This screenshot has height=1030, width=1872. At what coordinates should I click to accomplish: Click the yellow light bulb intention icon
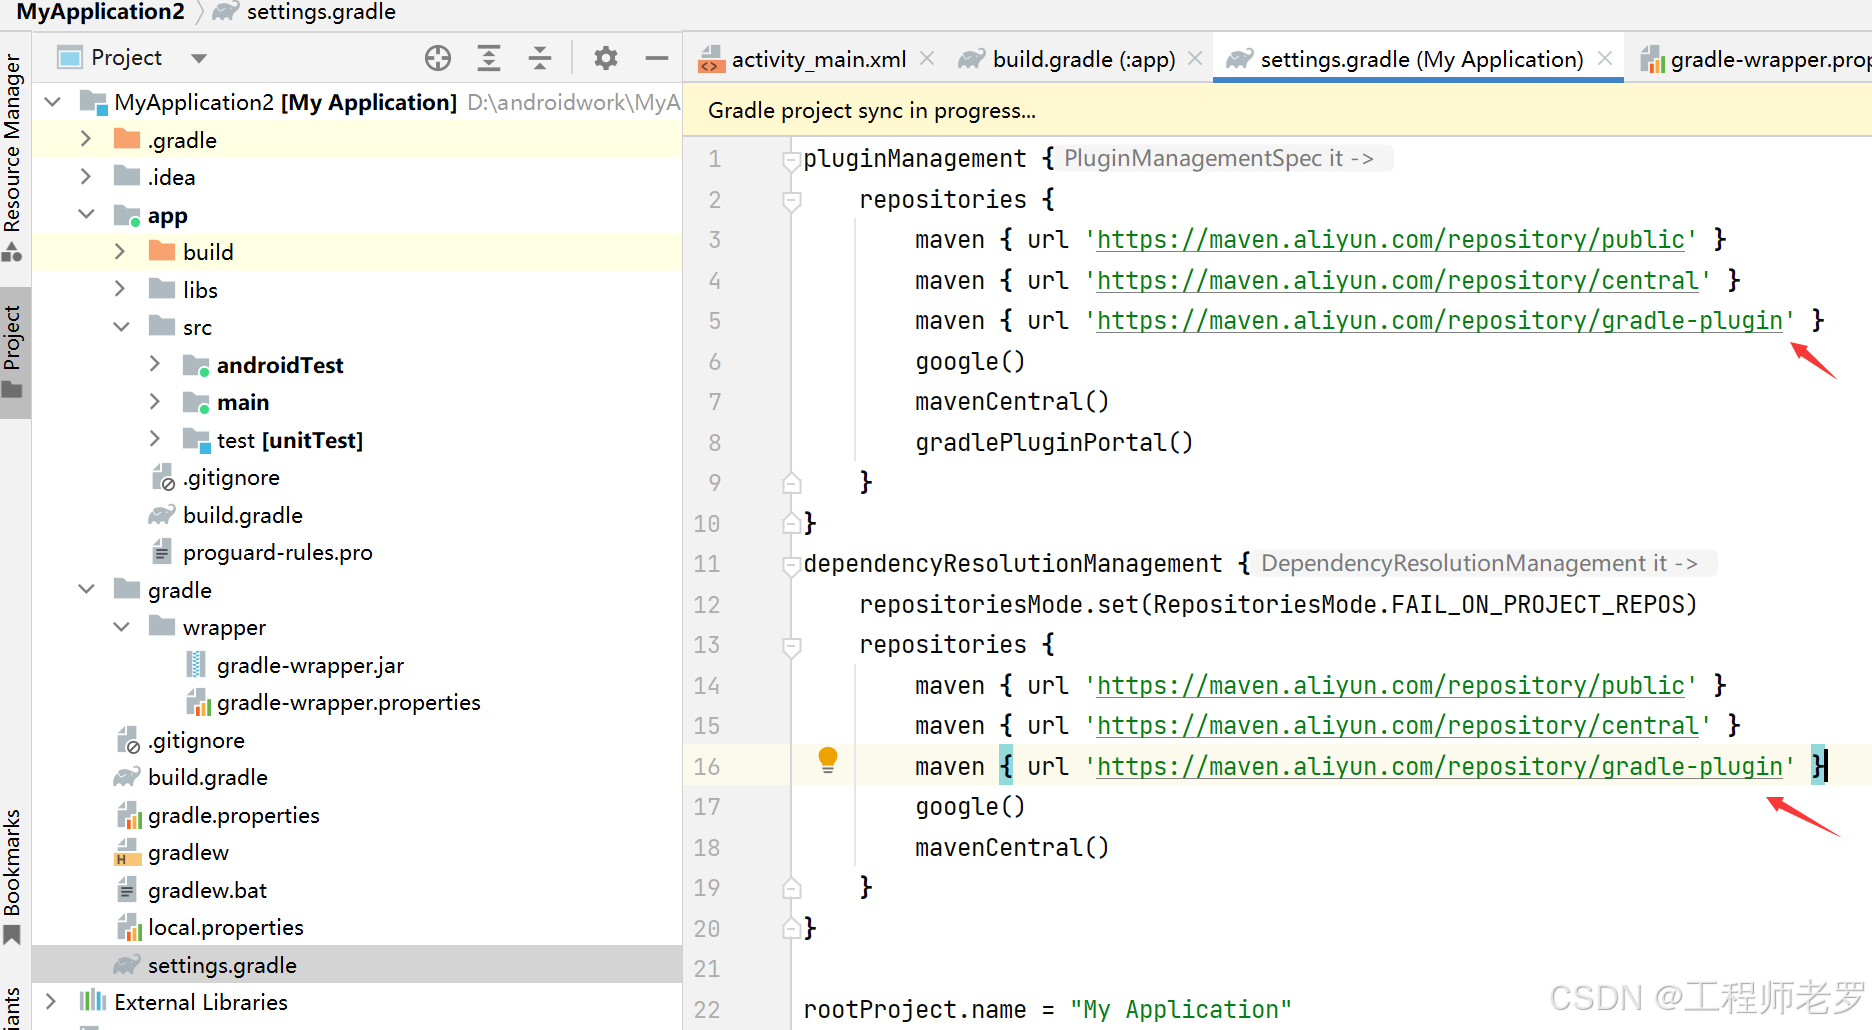tap(828, 760)
